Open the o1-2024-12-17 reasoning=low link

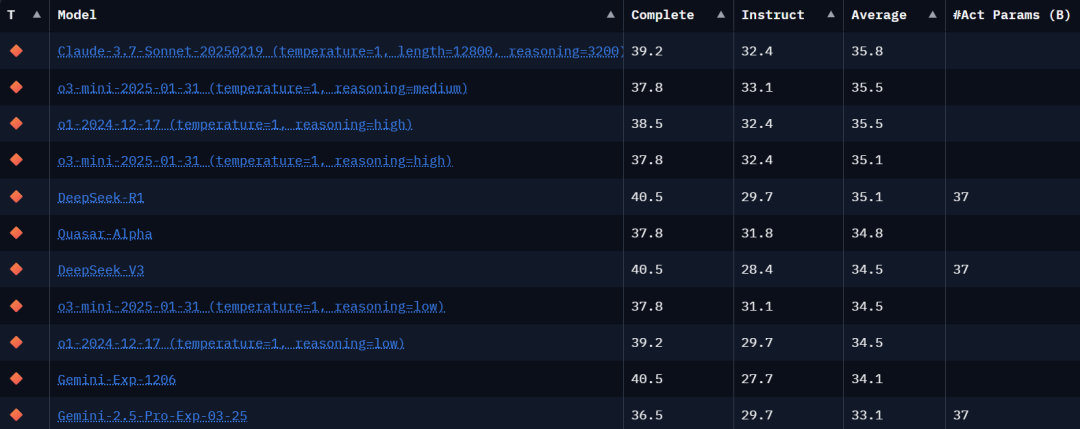(231, 343)
